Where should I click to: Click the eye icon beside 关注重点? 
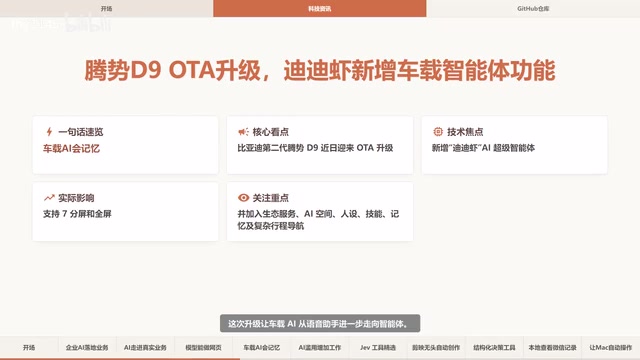coord(243,198)
